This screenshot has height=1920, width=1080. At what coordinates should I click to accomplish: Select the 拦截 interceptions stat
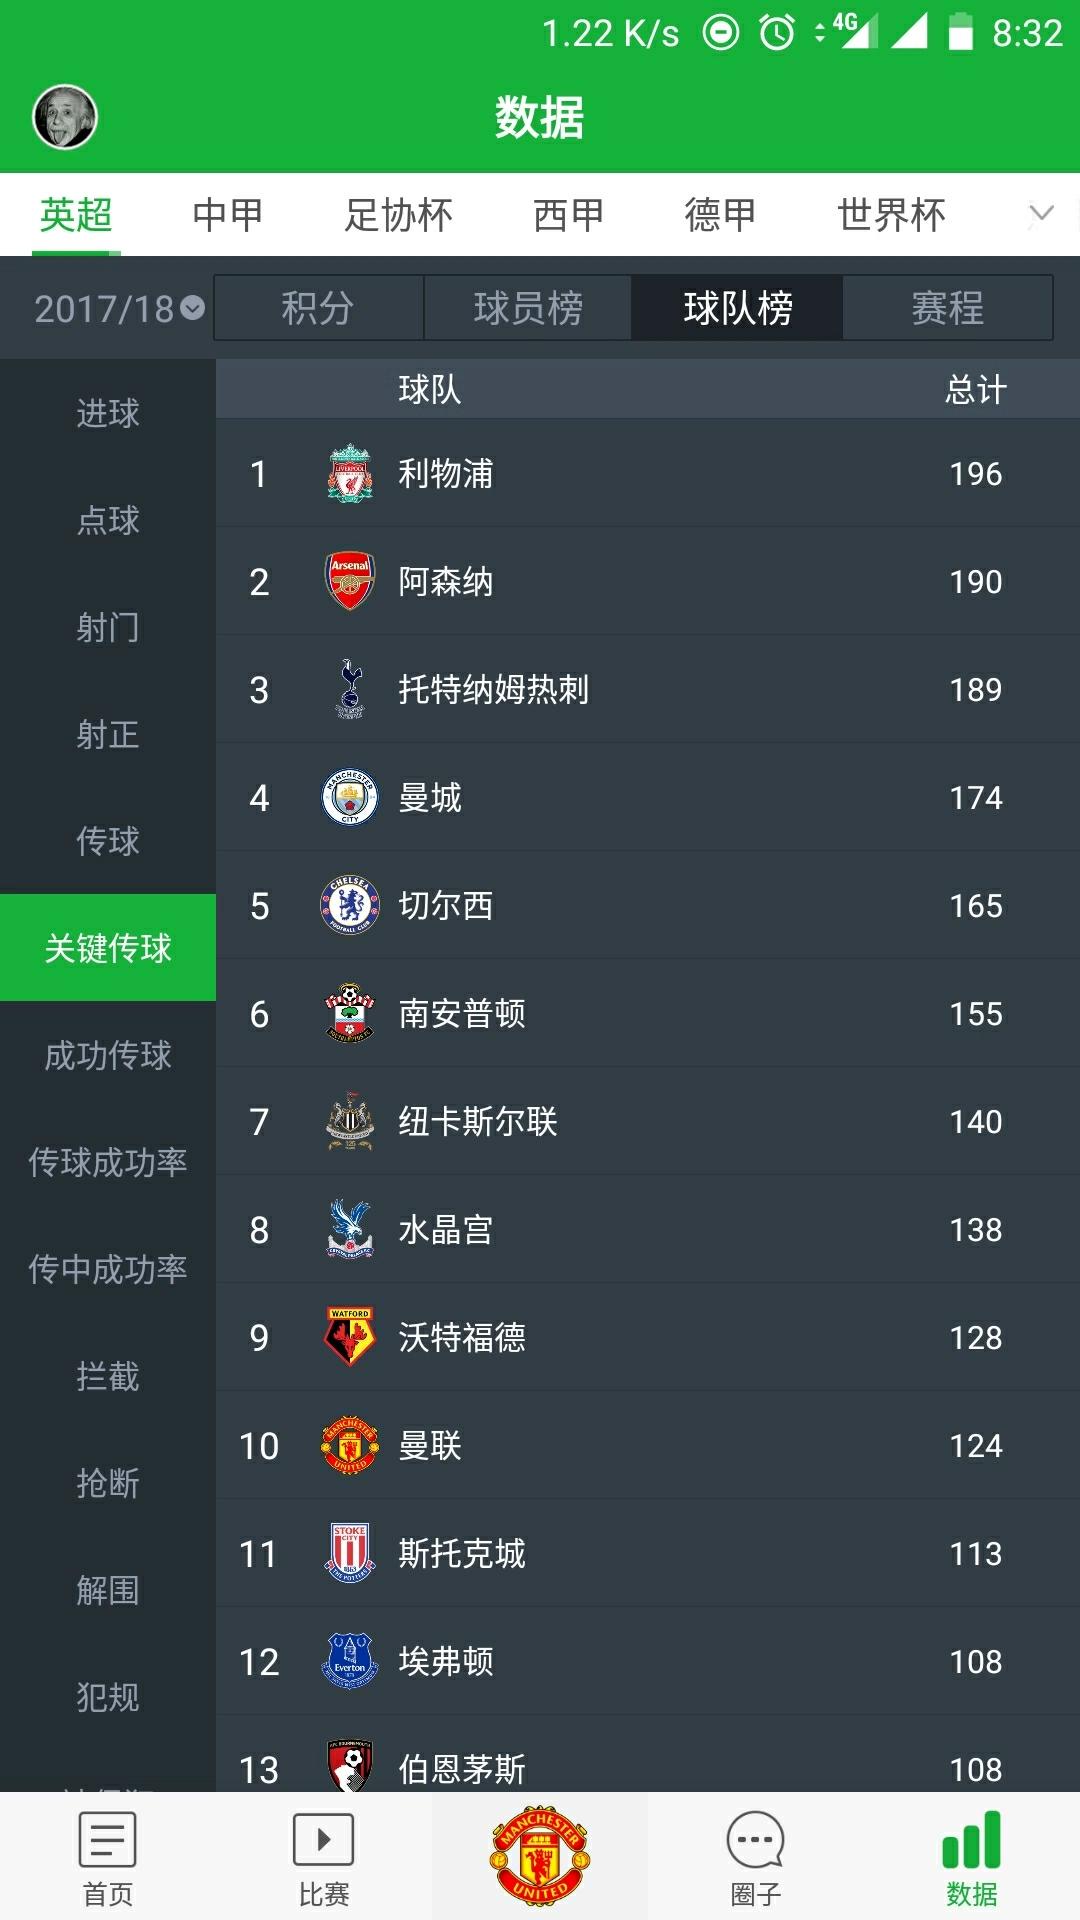(108, 1376)
